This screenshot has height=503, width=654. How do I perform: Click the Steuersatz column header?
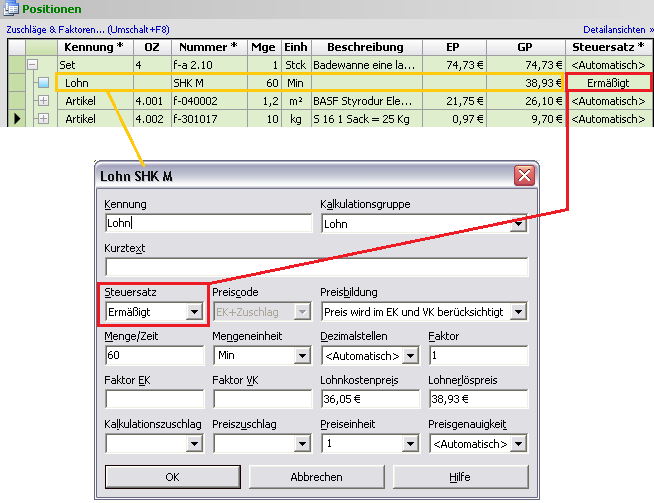click(x=609, y=47)
